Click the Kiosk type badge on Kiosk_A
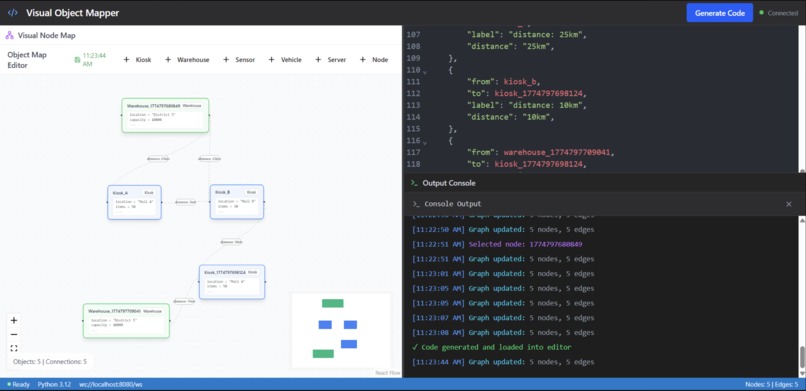The height and width of the screenshot is (391, 806). point(149,193)
